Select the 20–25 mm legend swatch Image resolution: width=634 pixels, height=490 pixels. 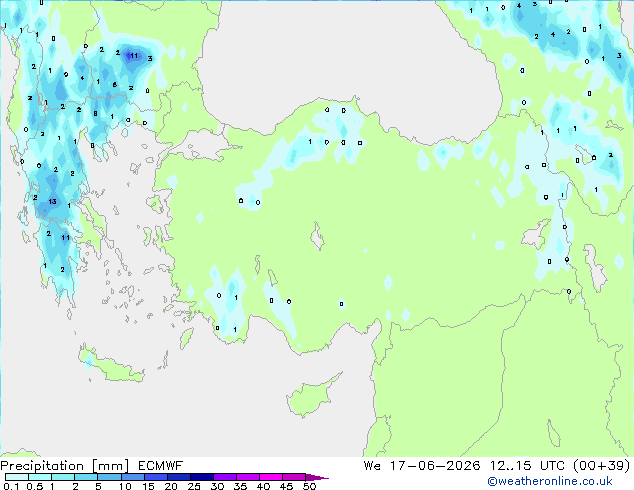(178, 477)
